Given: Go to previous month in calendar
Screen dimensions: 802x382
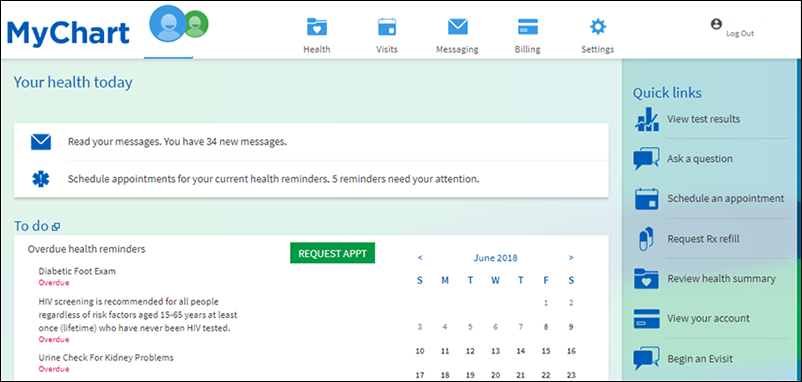Looking at the screenshot, I should (x=420, y=258).
